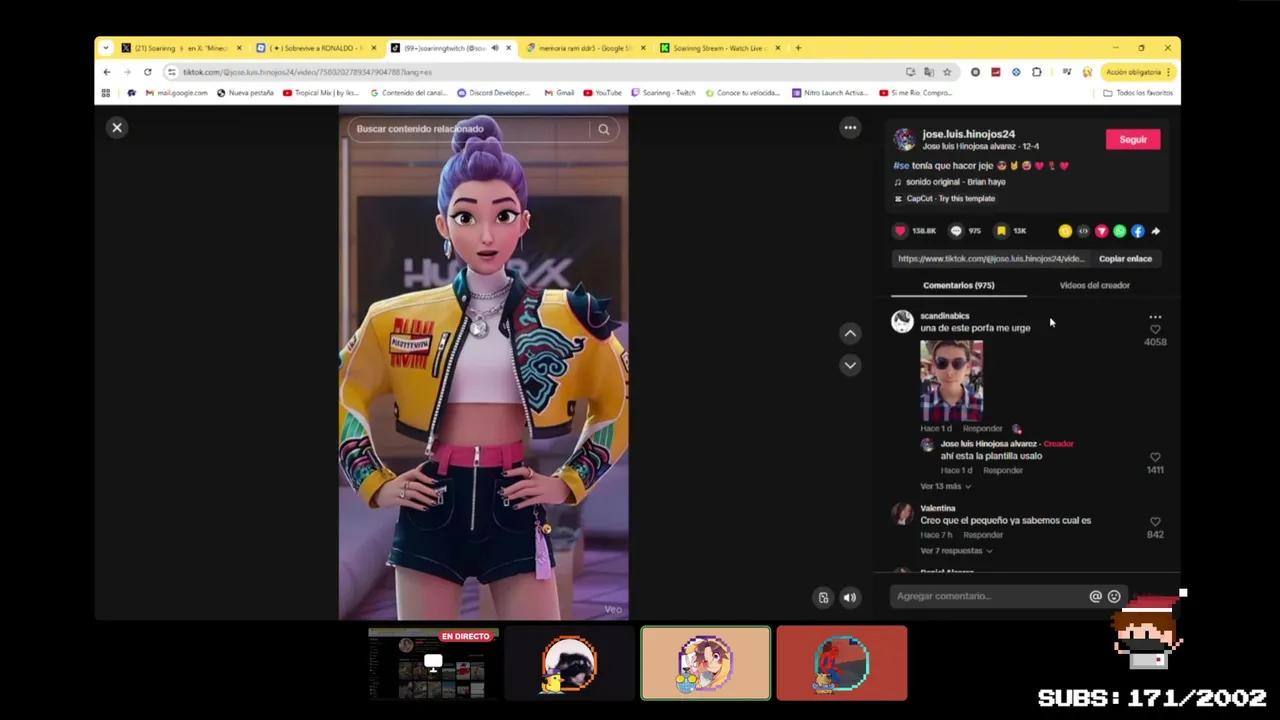Screen dimensions: 1280x720
Task: Switch to the X Soarinng browser tab
Action: (x=182, y=48)
